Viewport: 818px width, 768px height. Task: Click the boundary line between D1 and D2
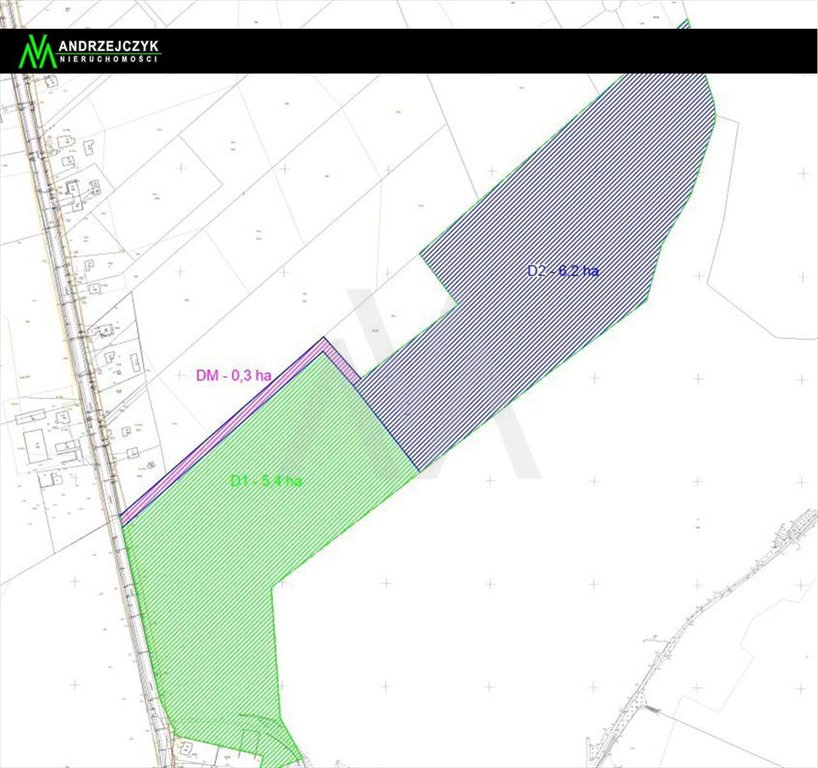(x=388, y=425)
